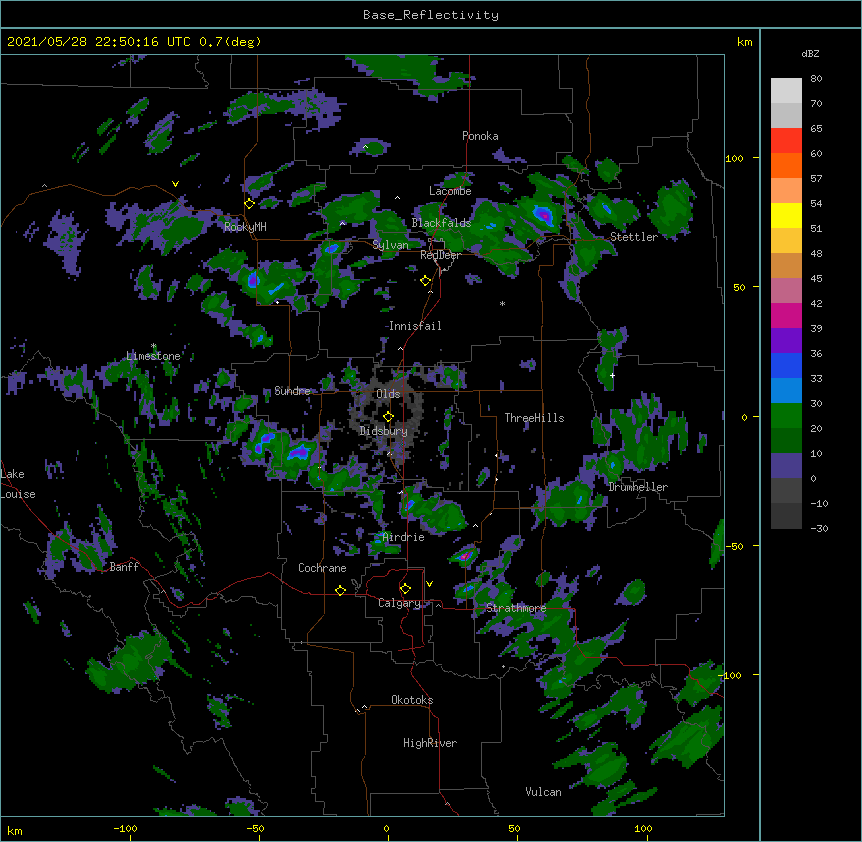Select the yellow marker near Calgary
862x842 pixels.
(x=405, y=589)
